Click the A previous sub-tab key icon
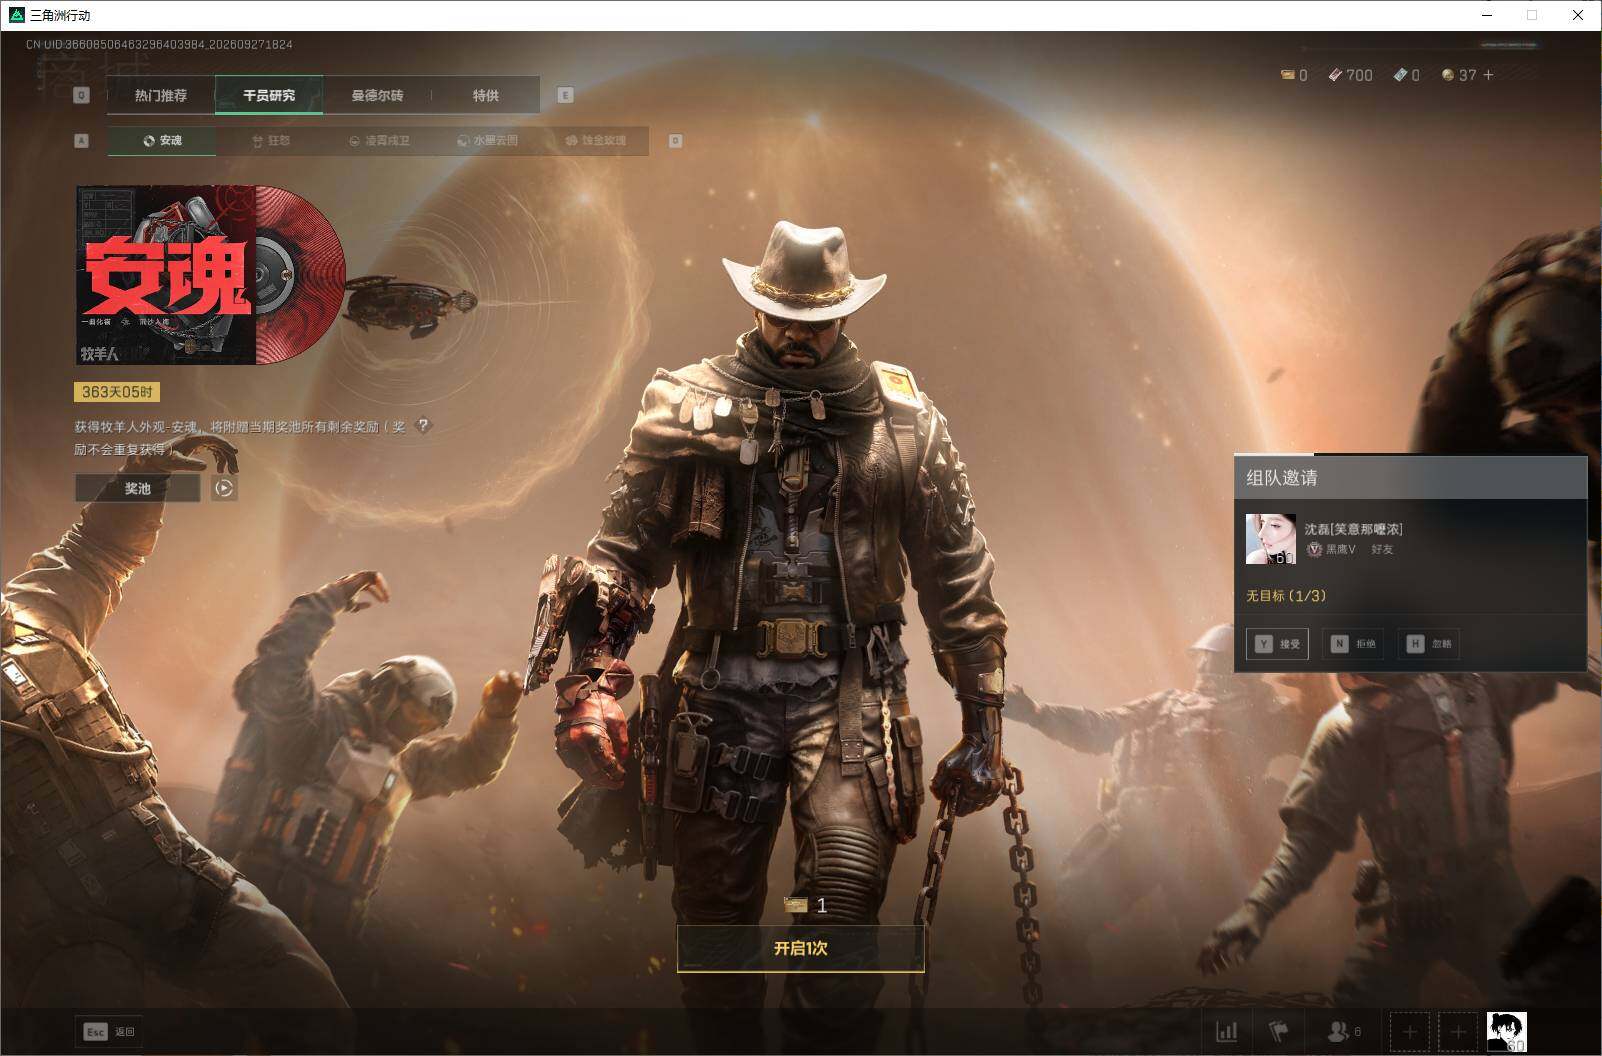1602x1056 pixels. pyautogui.click(x=82, y=141)
